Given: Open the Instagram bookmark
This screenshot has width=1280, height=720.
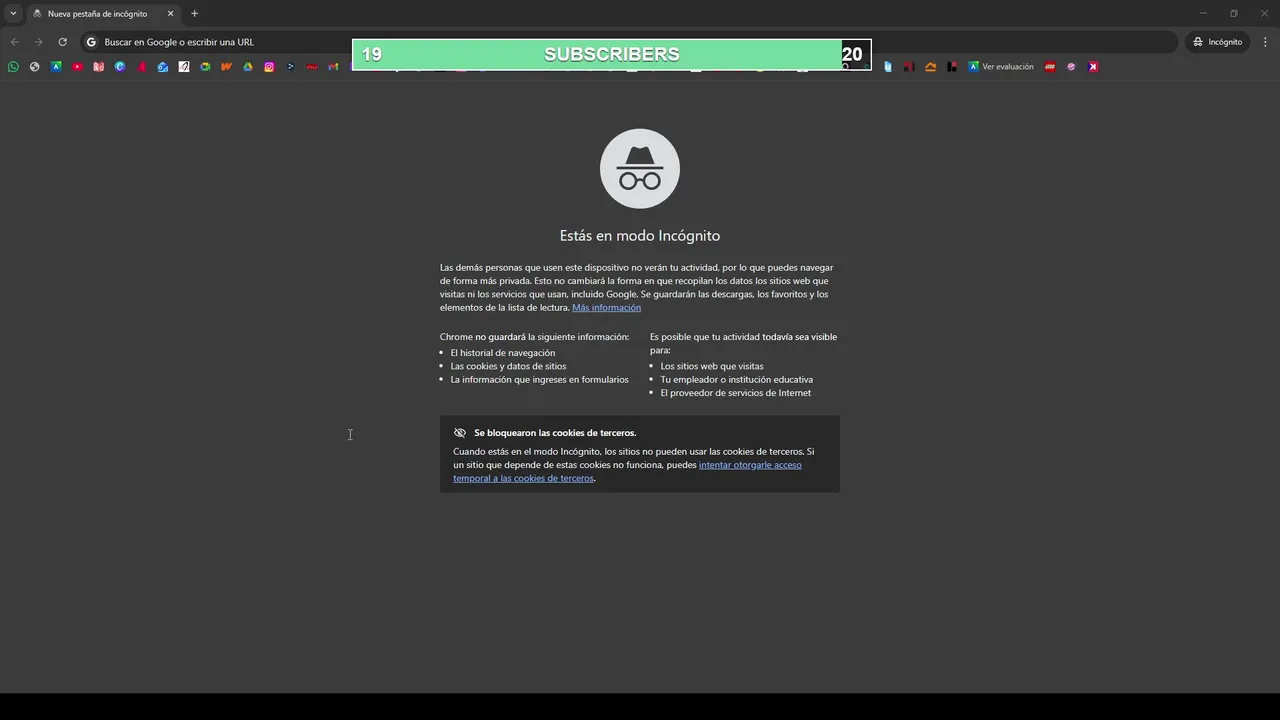Looking at the screenshot, I should [x=269, y=67].
